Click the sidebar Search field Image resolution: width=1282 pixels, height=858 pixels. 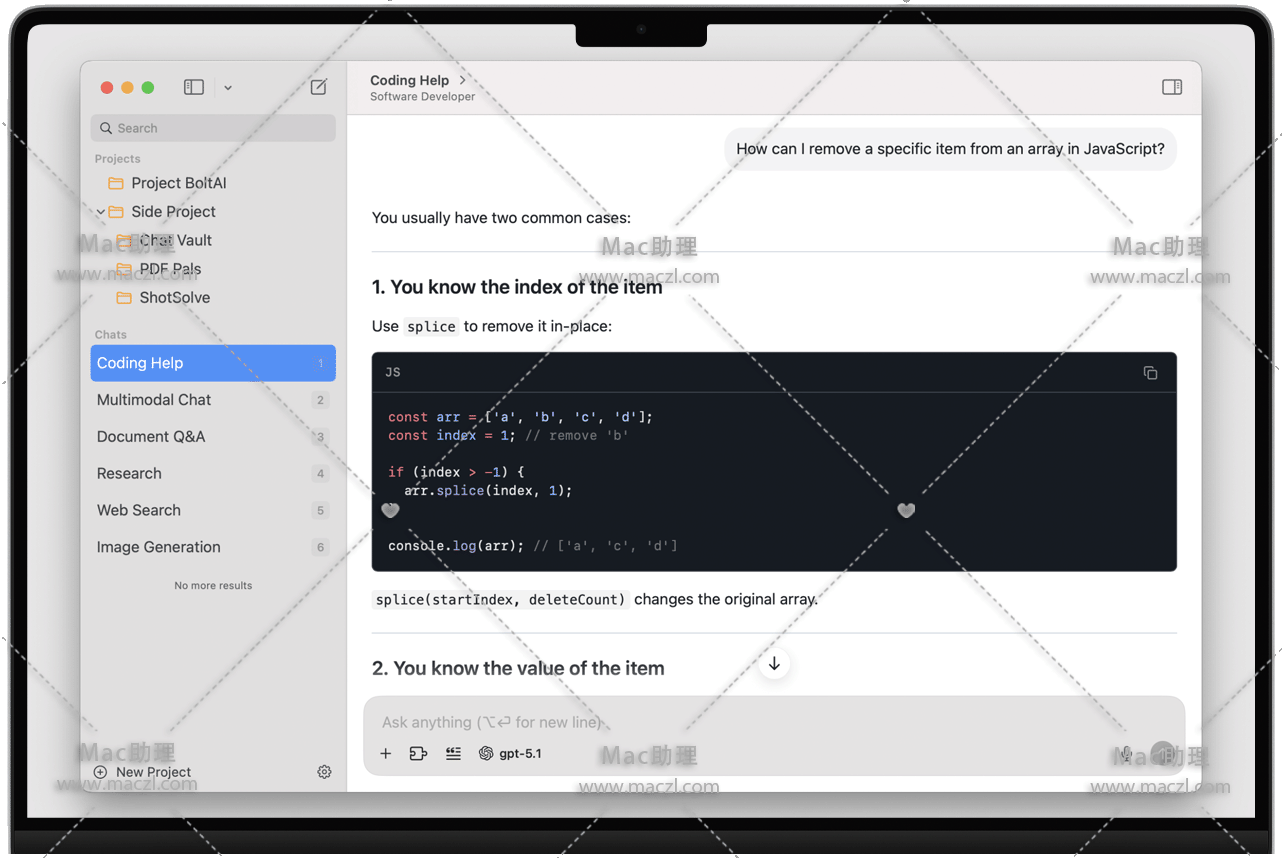pyautogui.click(x=213, y=128)
